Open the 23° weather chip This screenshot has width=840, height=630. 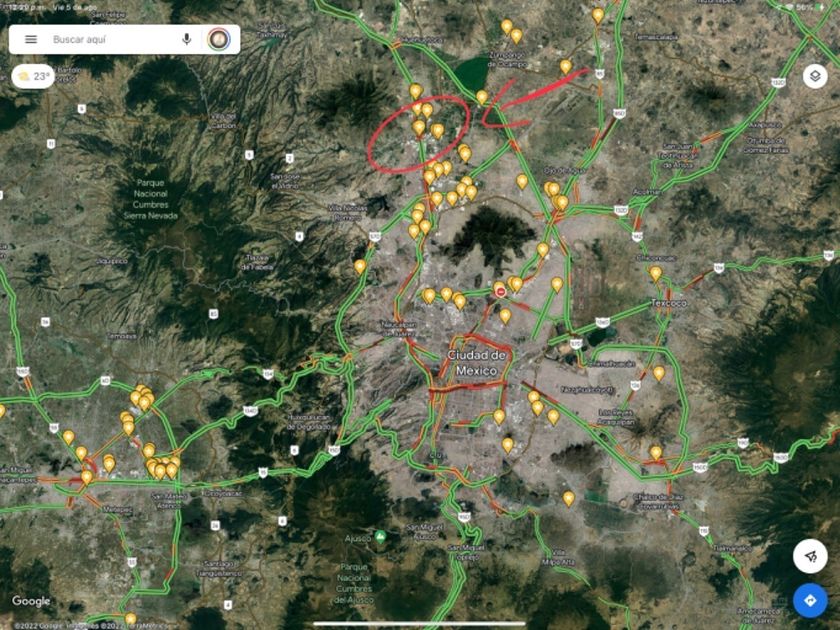click(33, 77)
